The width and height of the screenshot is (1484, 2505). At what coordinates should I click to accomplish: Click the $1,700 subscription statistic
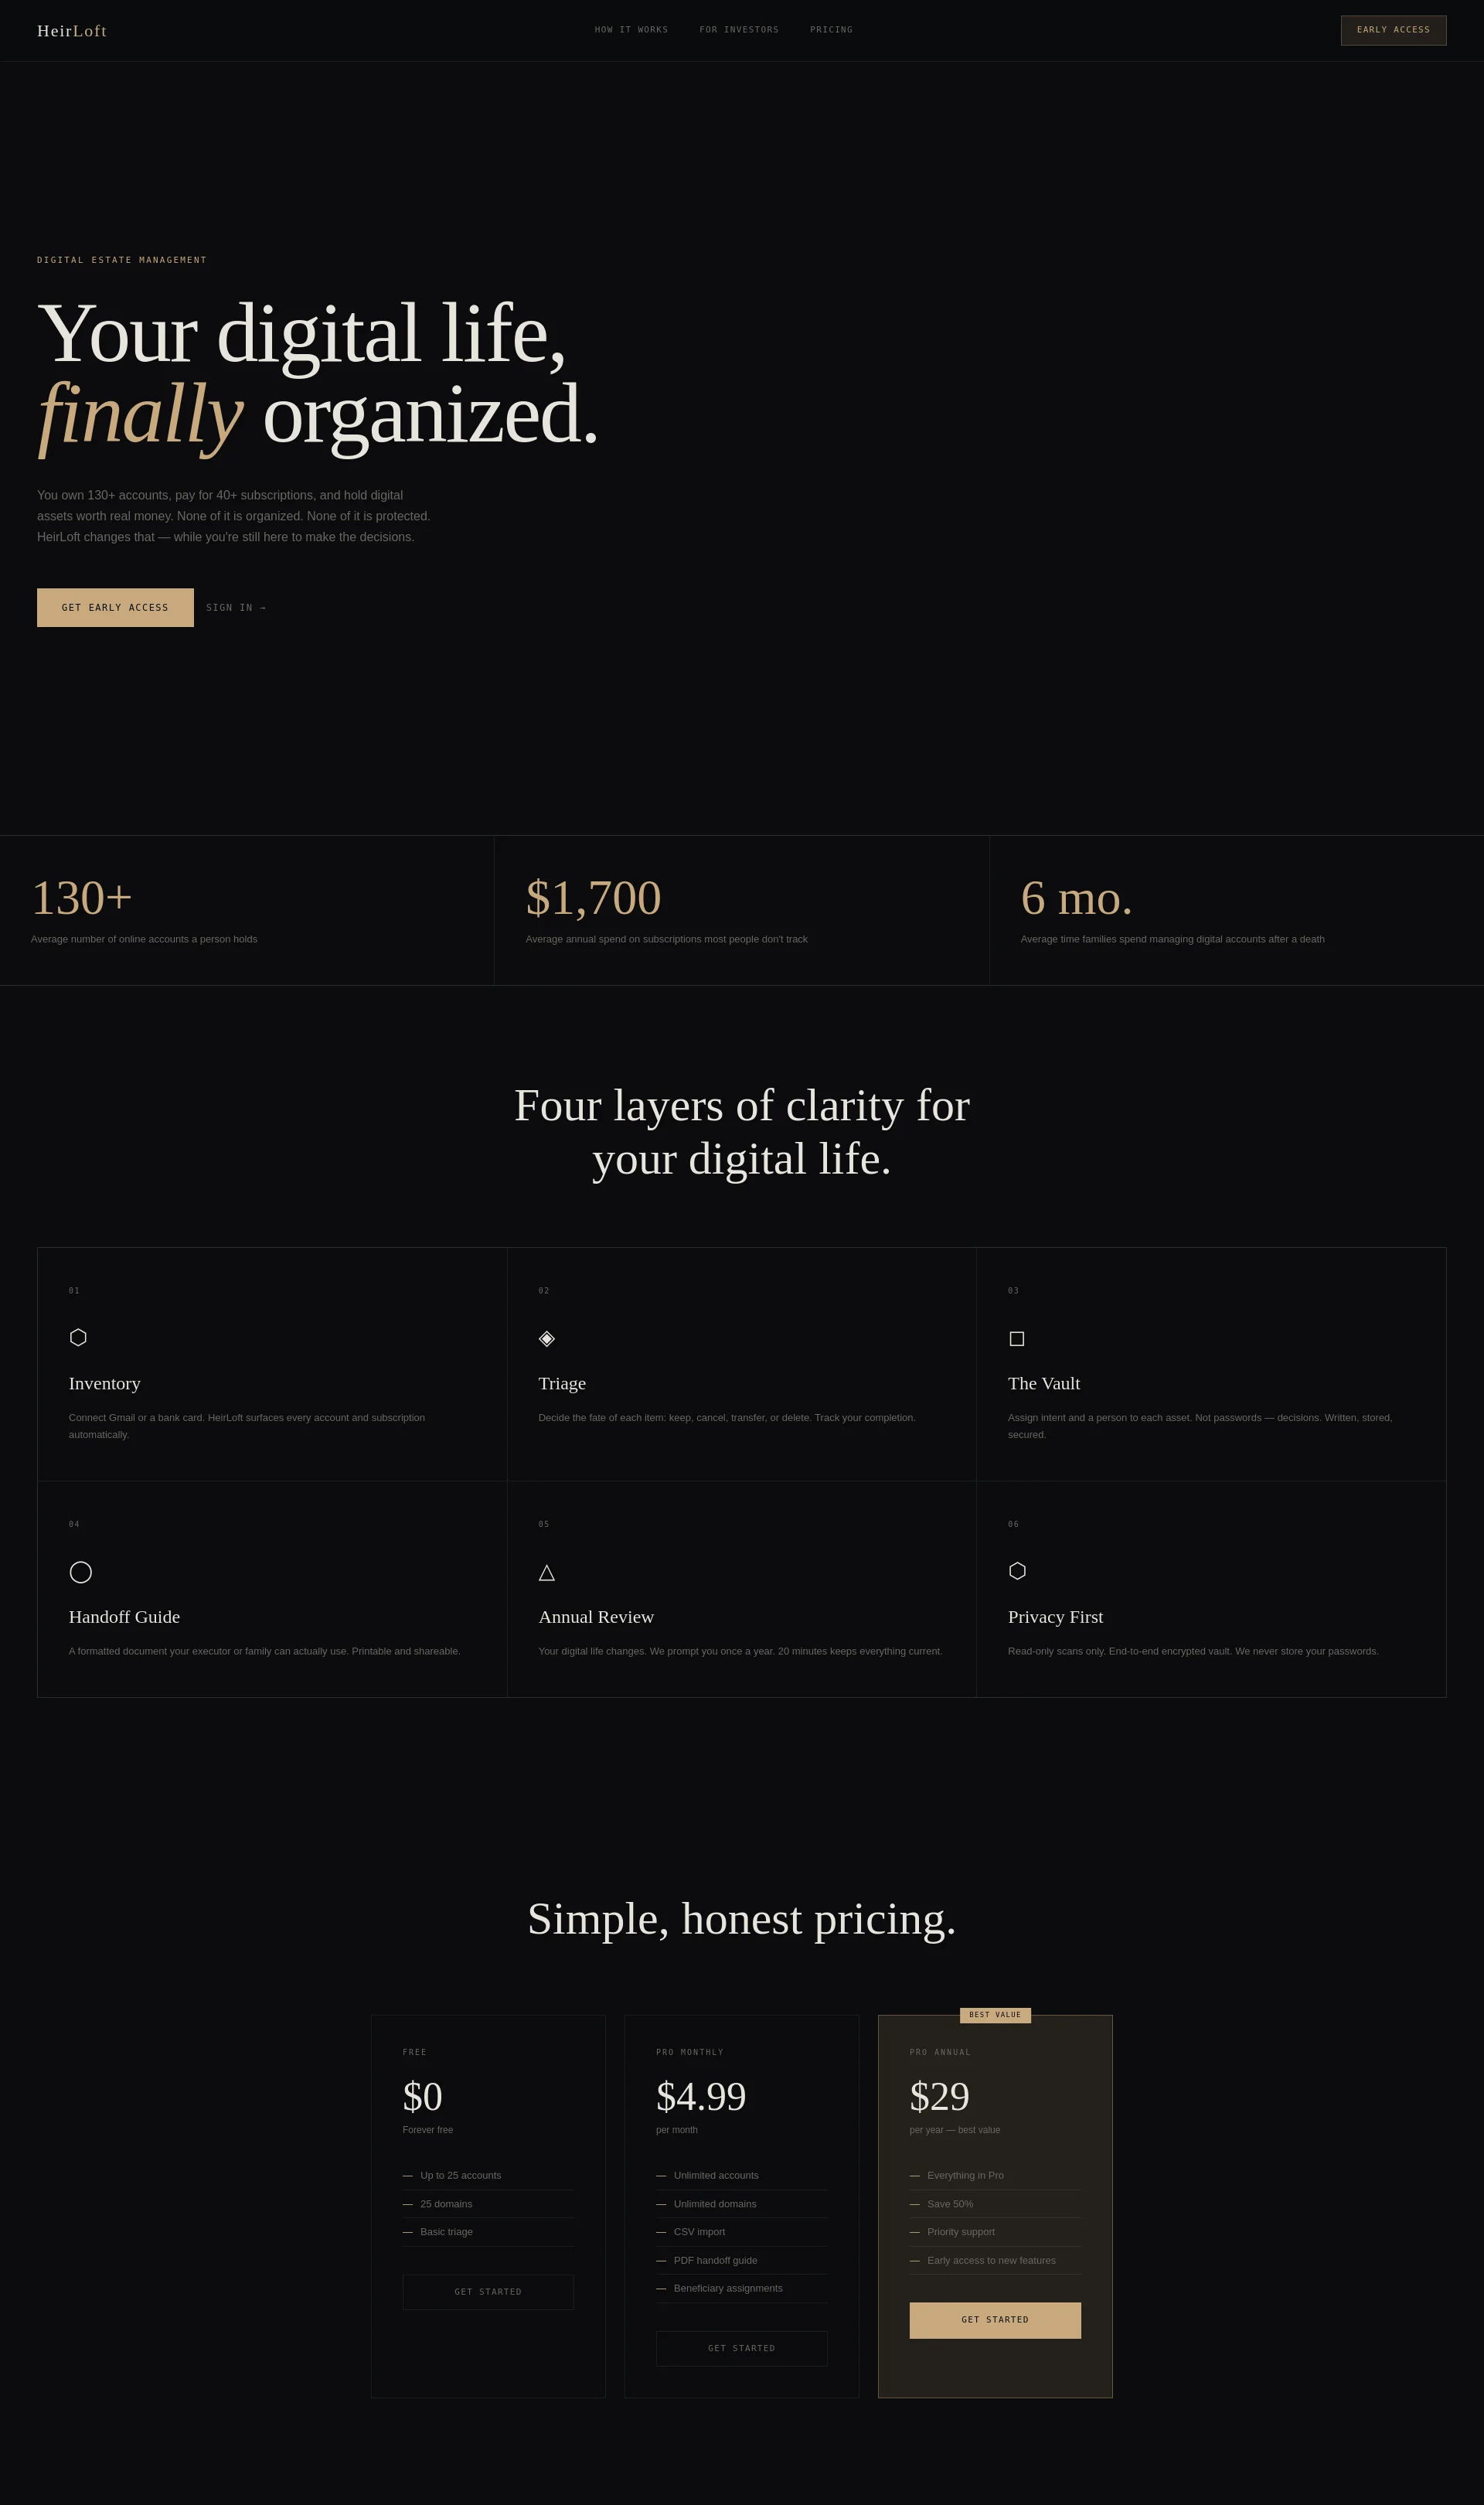592,898
